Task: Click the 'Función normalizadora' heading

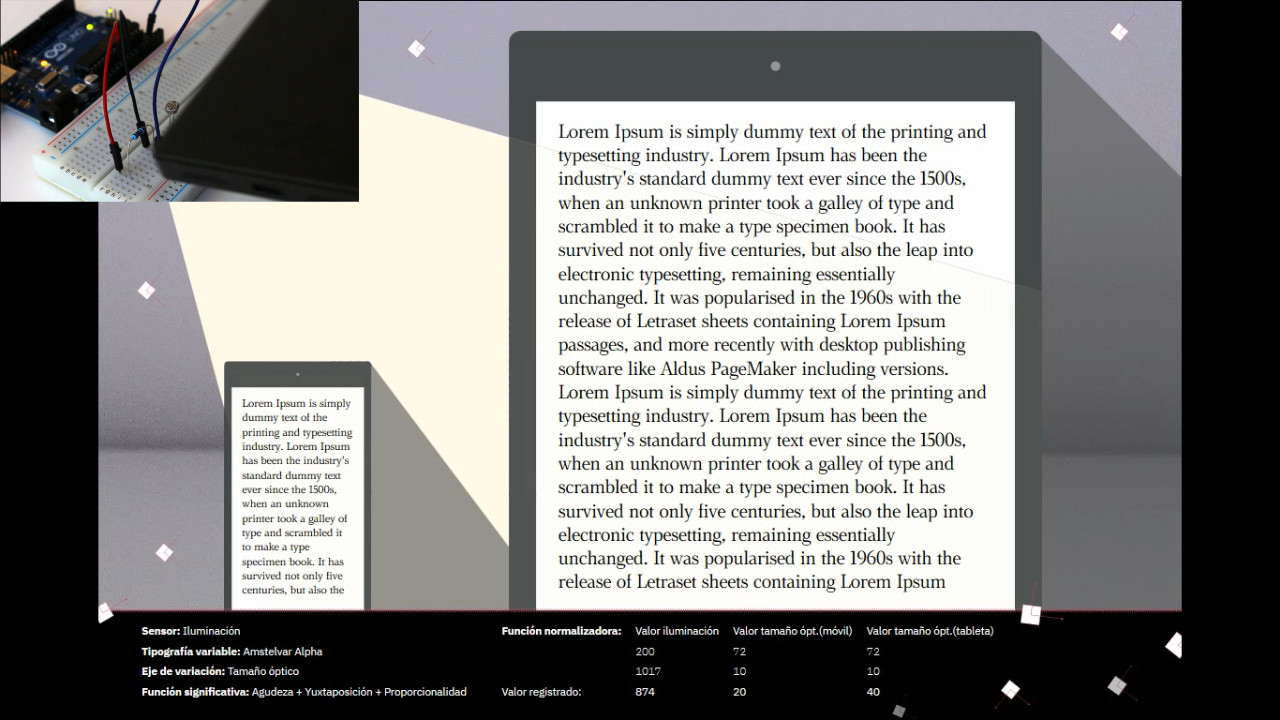Action: (561, 631)
